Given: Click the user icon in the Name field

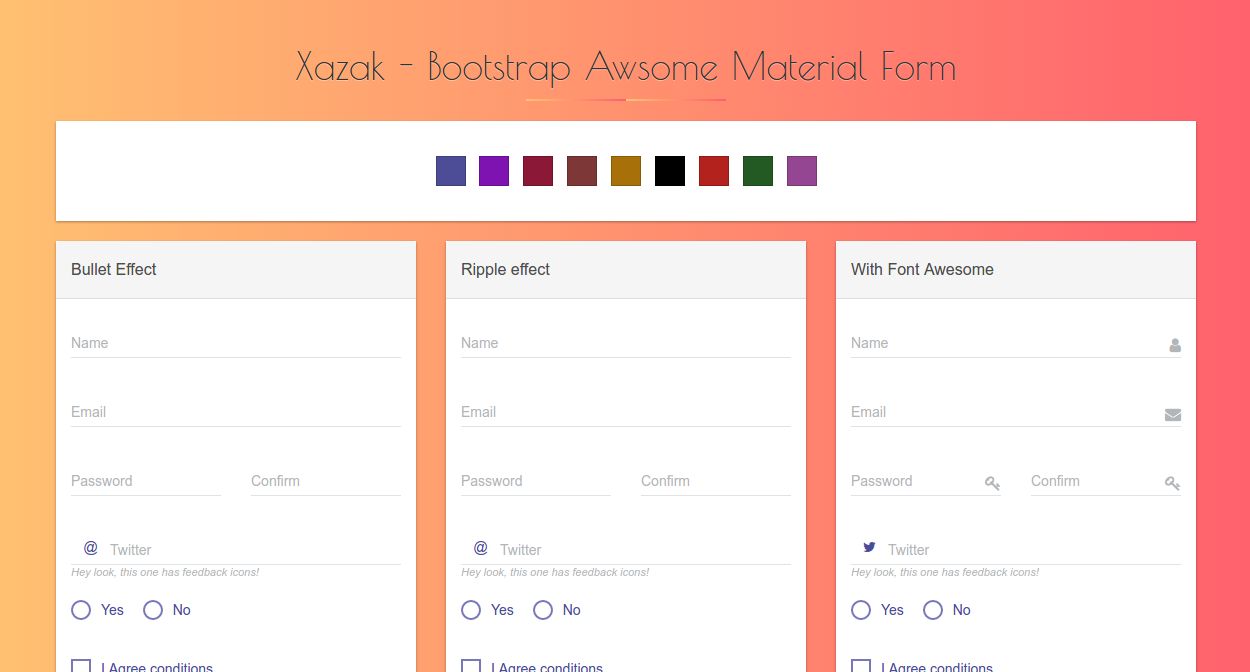Looking at the screenshot, I should click(x=1175, y=345).
